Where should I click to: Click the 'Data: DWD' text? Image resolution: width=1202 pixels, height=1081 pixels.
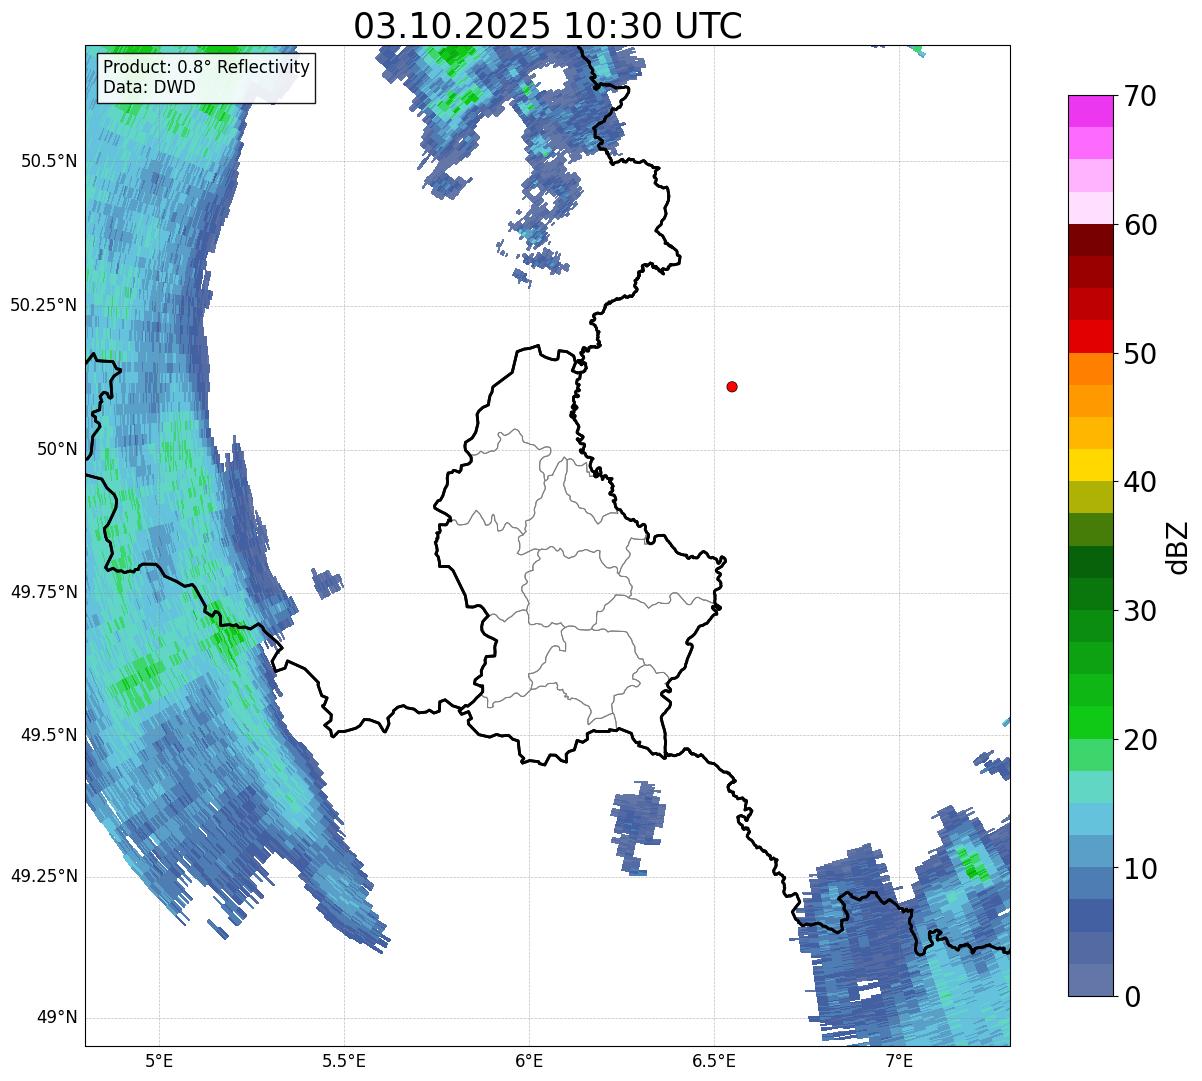click(x=150, y=87)
